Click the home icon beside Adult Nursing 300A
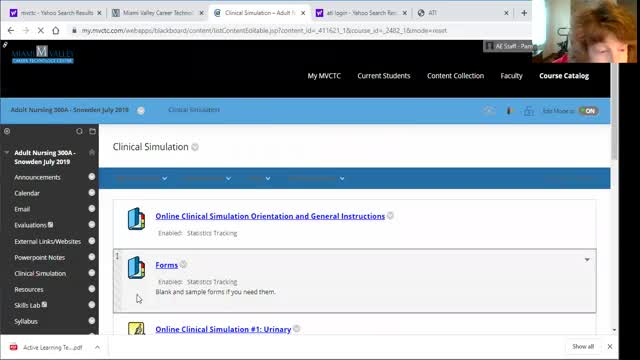640x360 pixels. point(92,152)
